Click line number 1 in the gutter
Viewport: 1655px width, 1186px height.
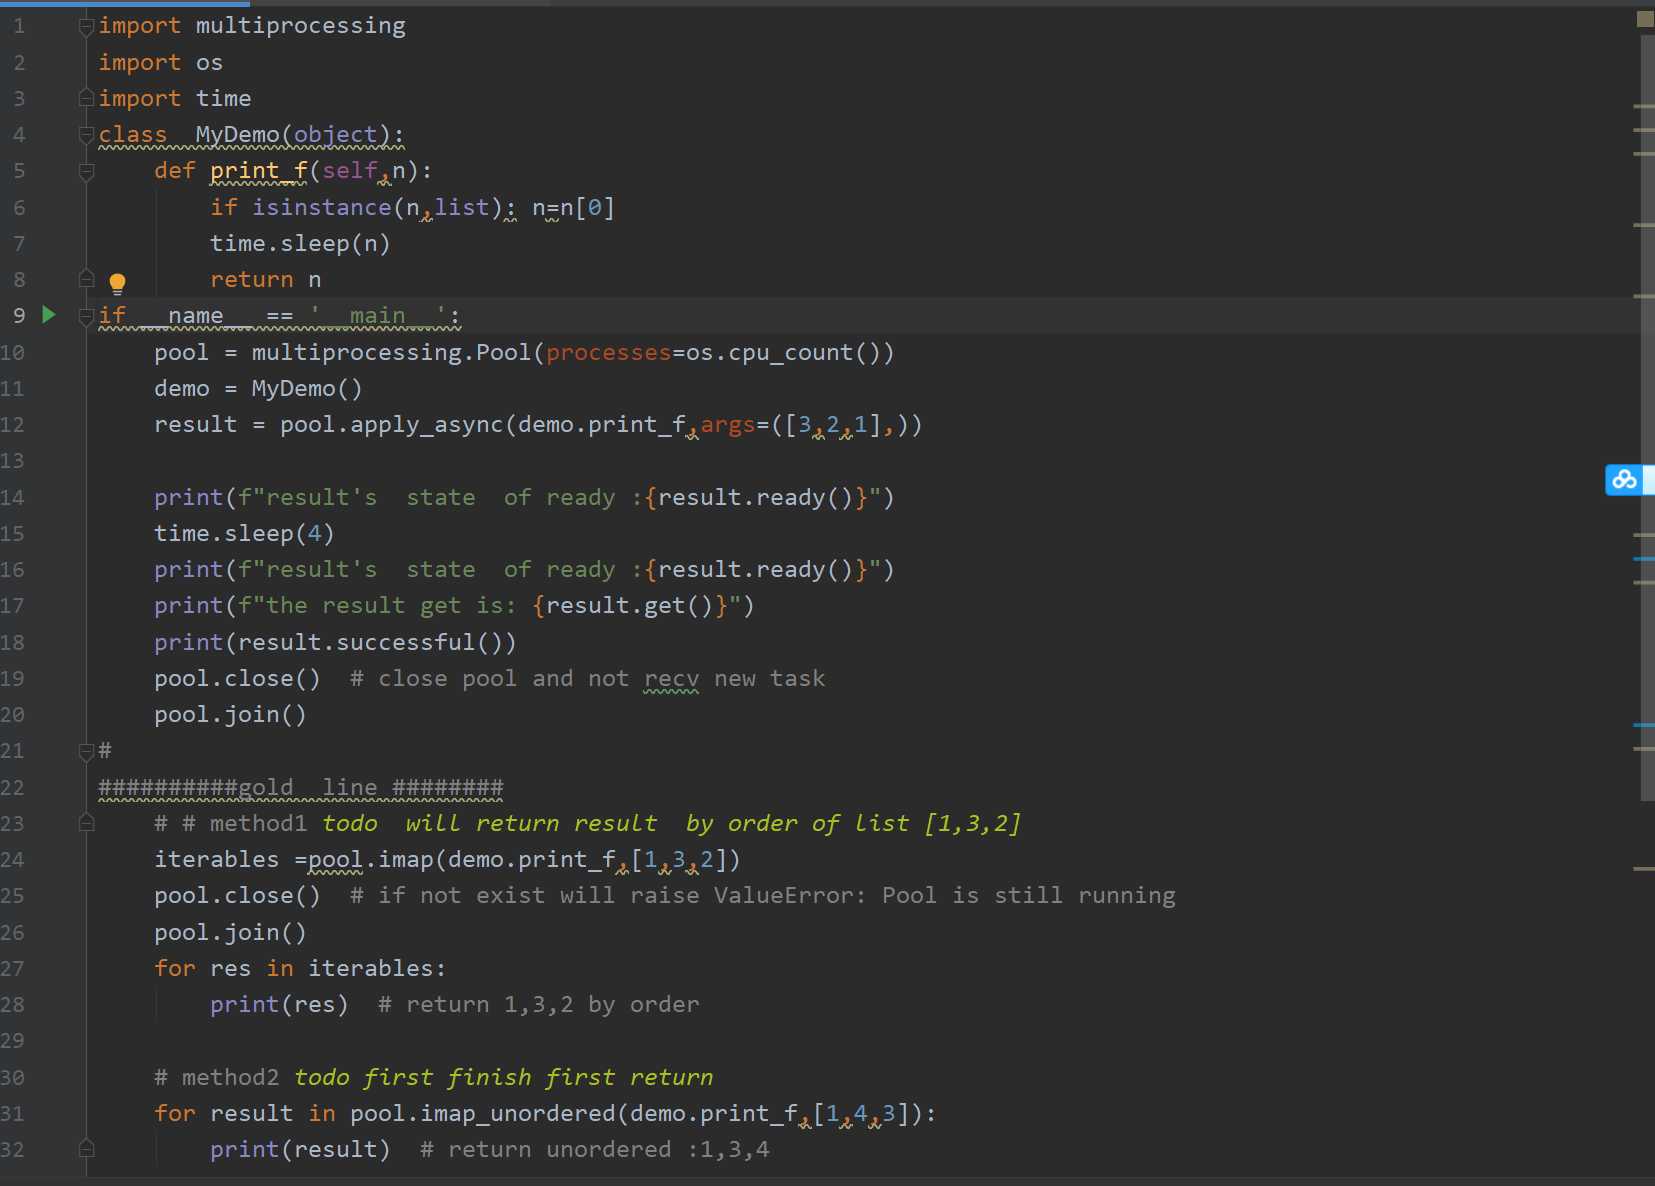[19, 26]
